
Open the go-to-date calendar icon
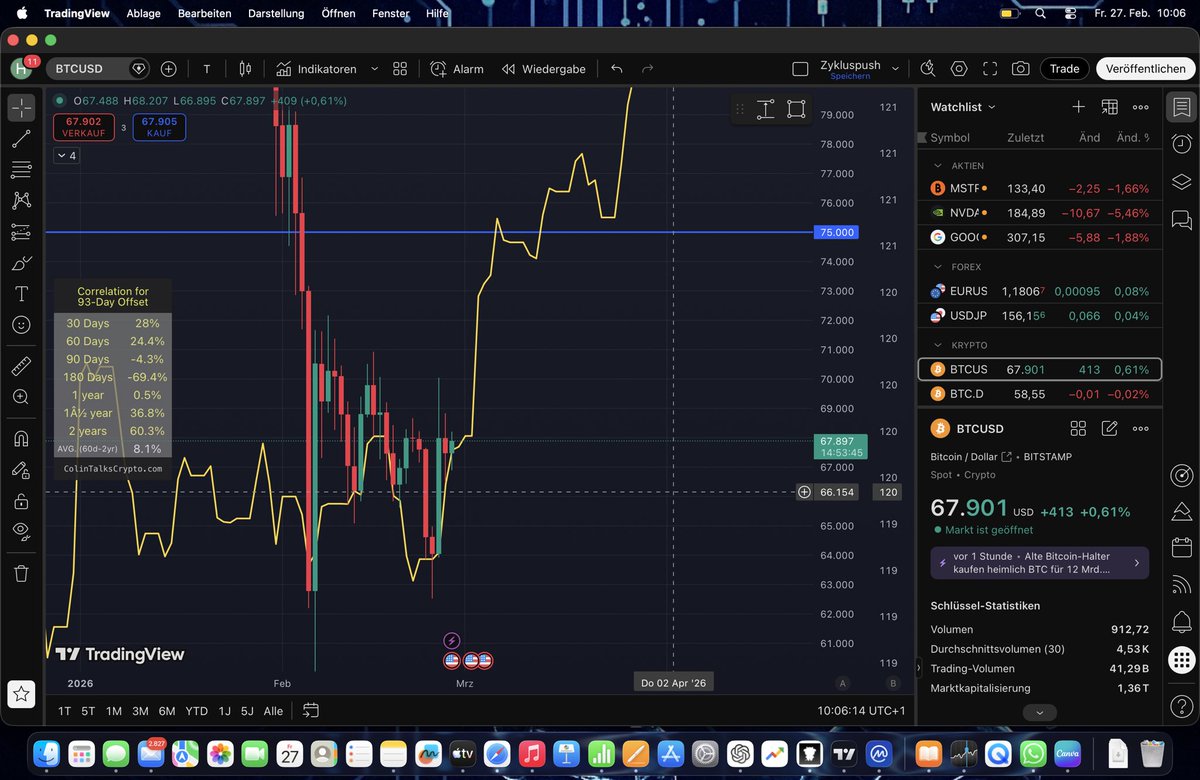(311, 711)
